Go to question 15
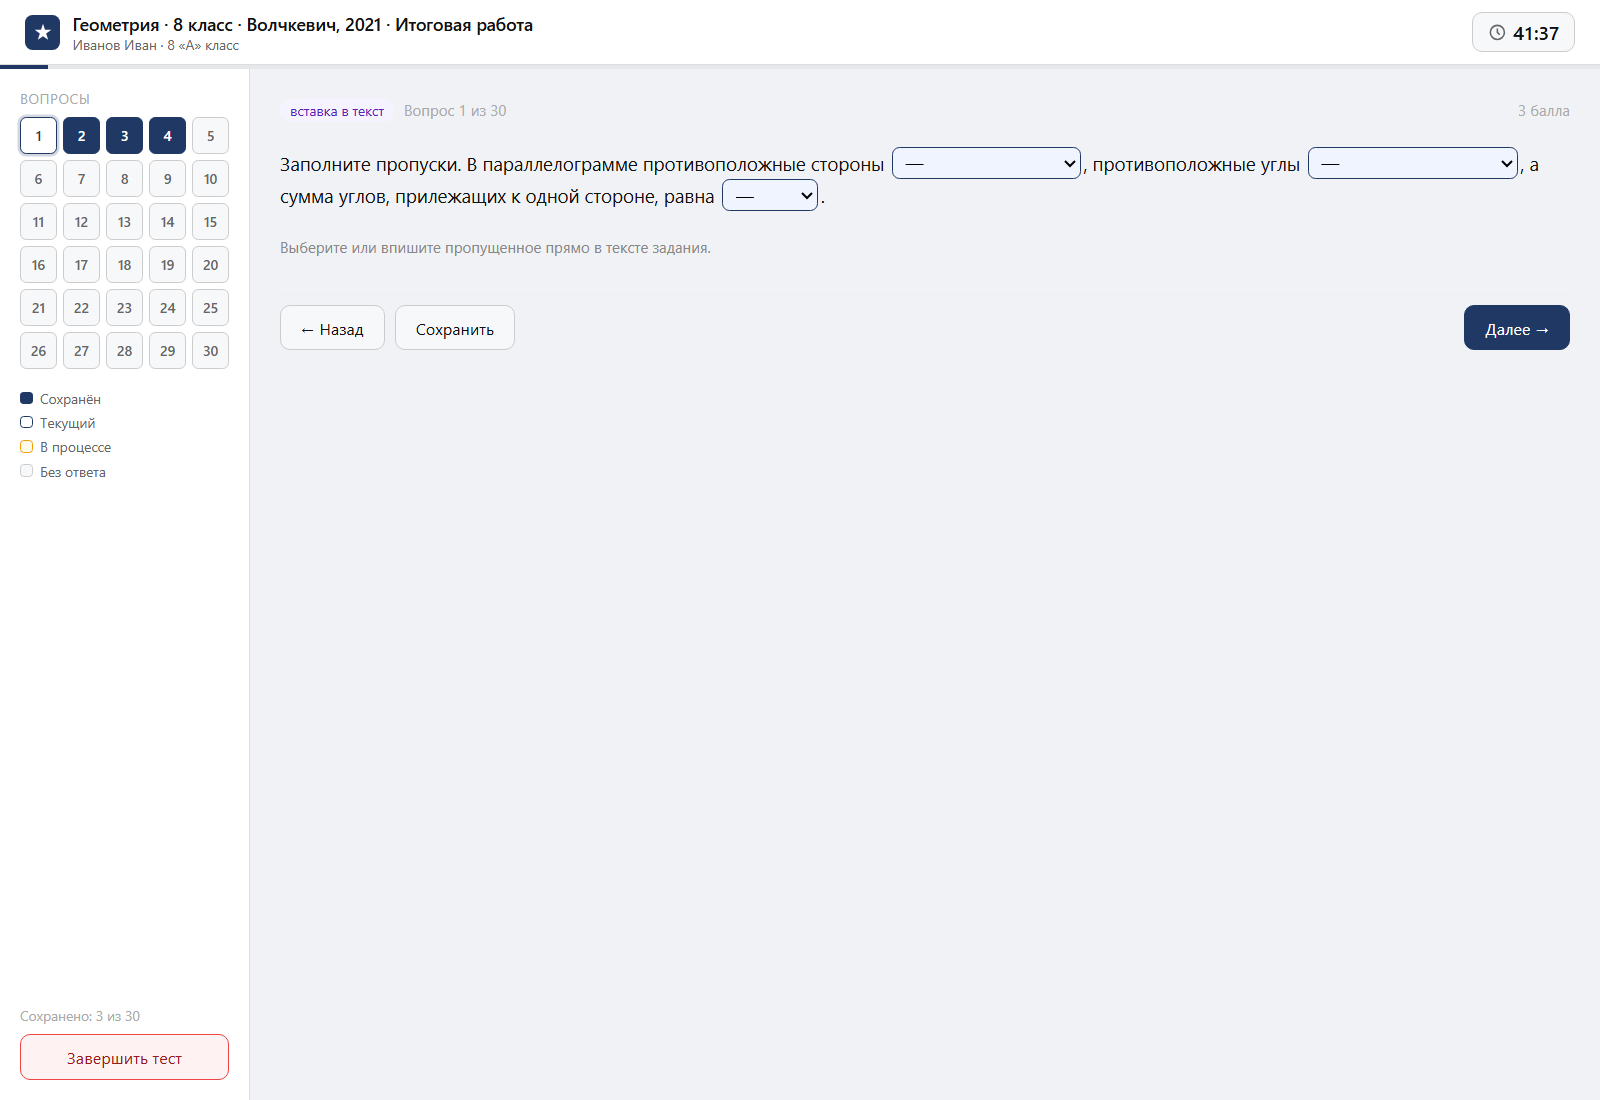1600x1100 pixels. point(210,222)
